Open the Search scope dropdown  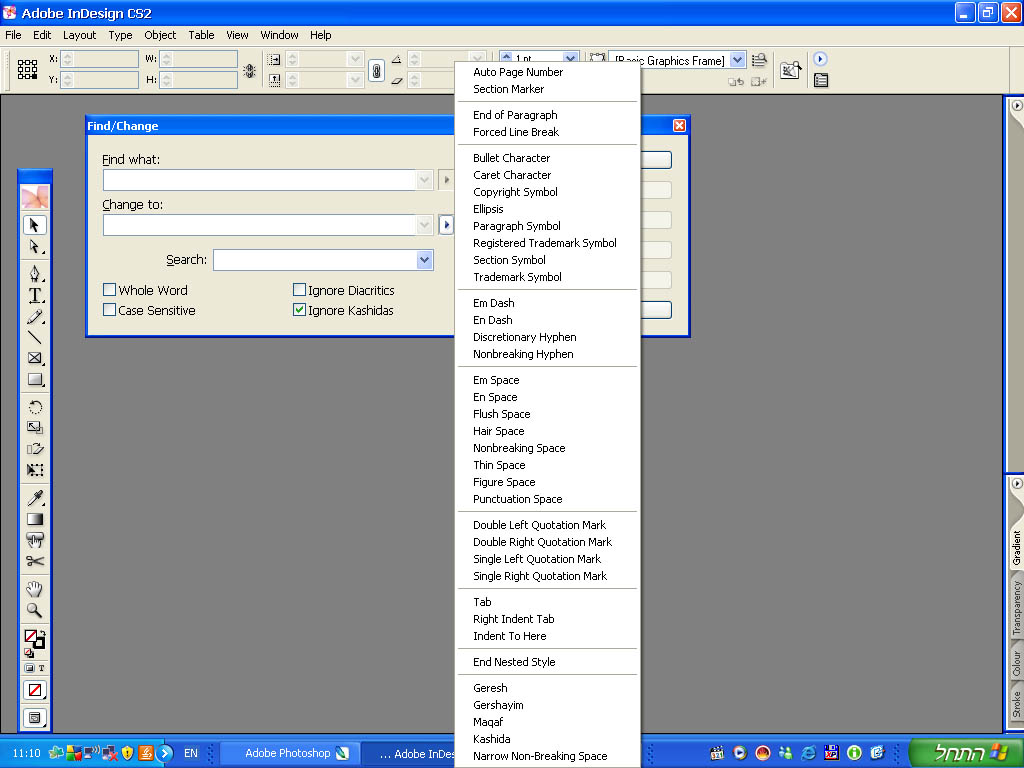pos(424,260)
